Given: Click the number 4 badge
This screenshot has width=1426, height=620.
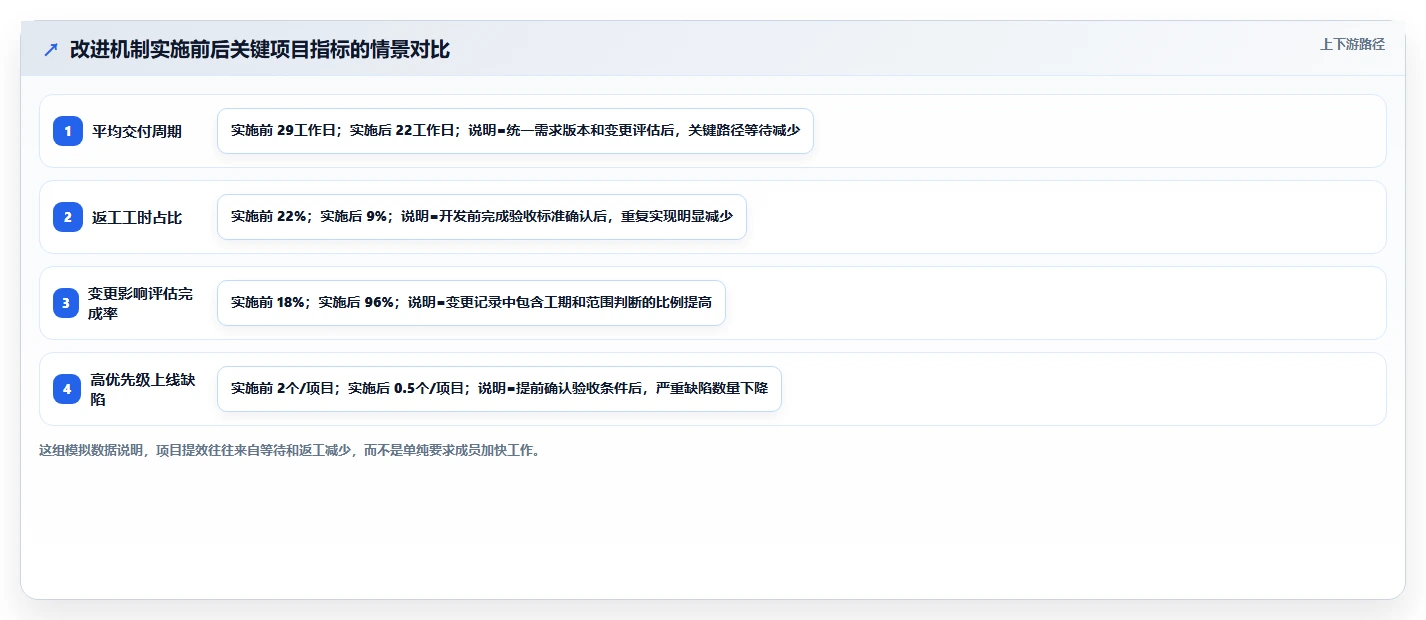Looking at the screenshot, I should pos(67,389).
